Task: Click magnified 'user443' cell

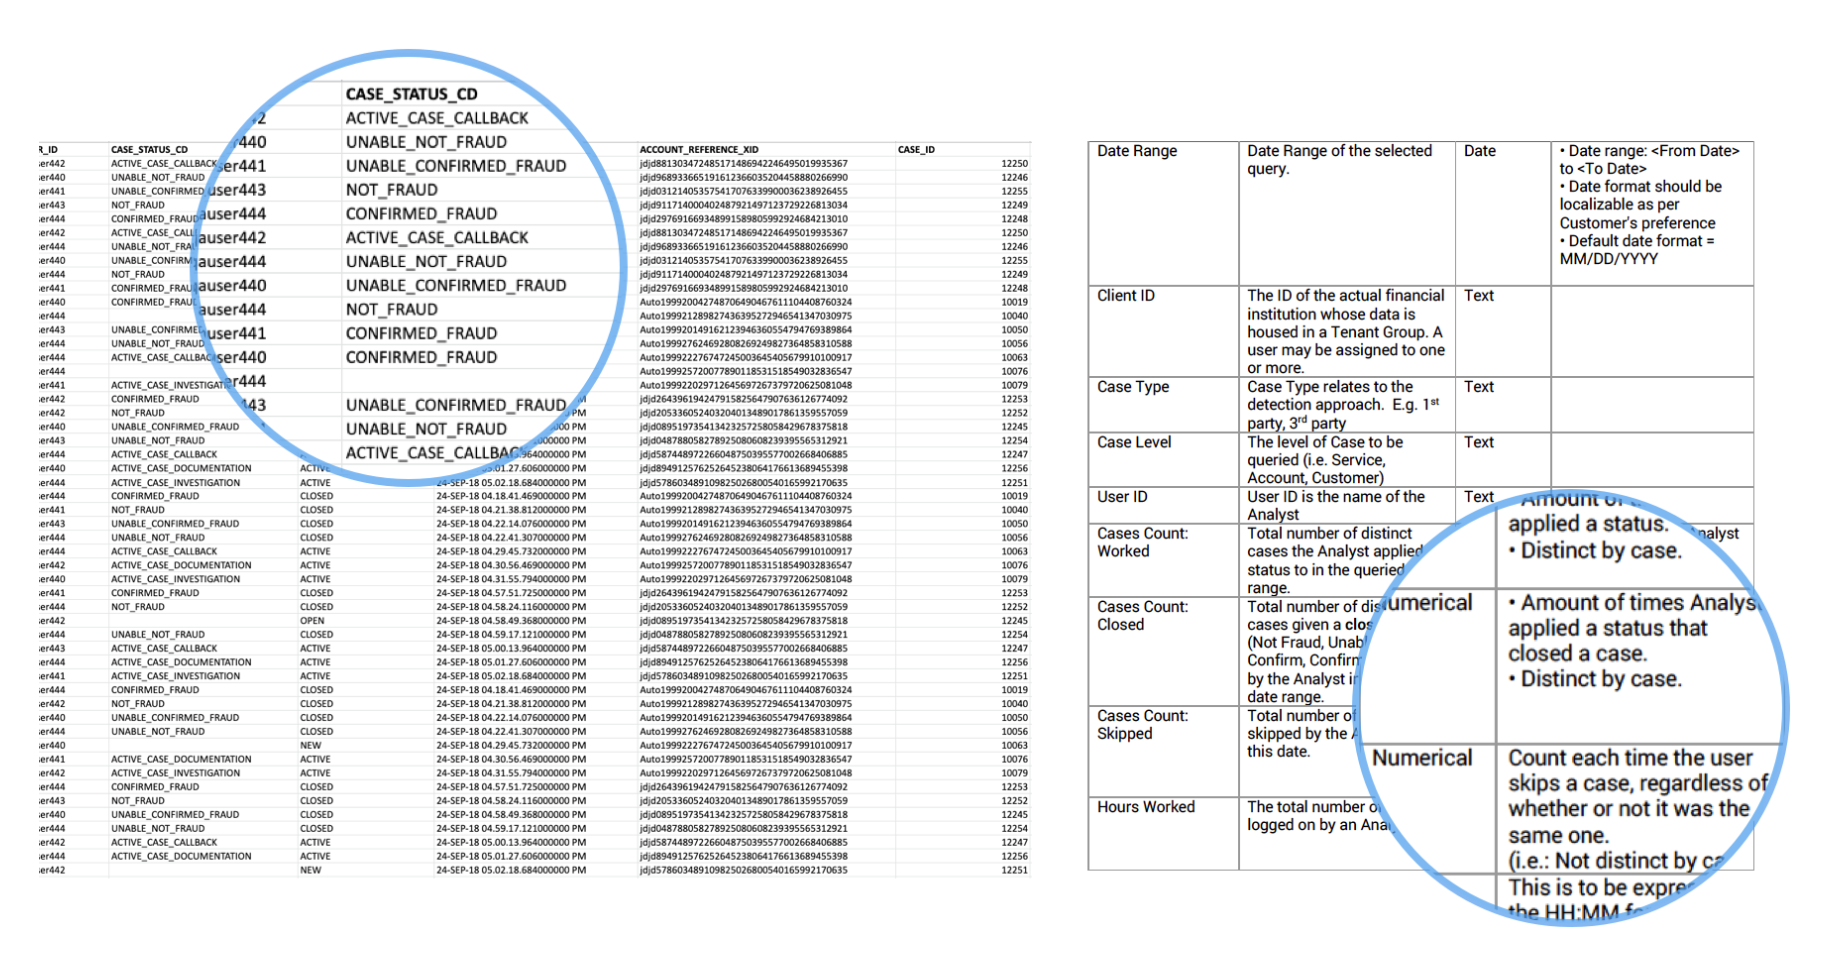Action: point(236,190)
